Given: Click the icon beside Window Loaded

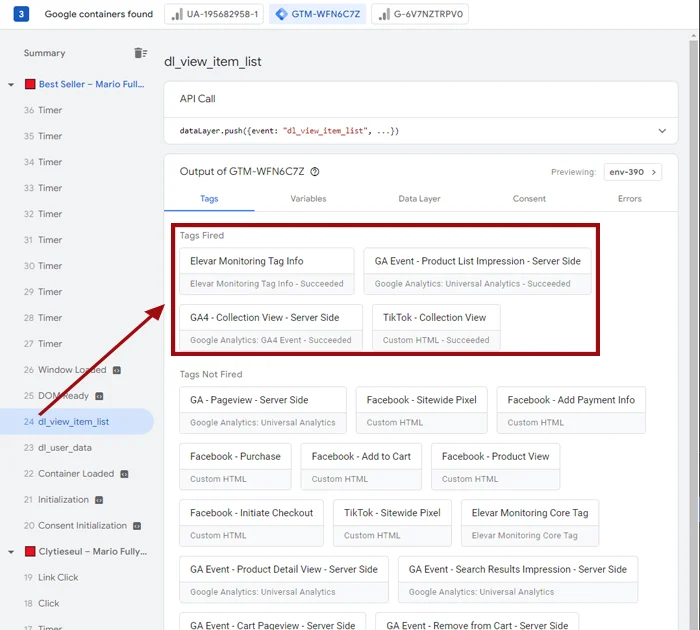Looking at the screenshot, I should click(x=117, y=370).
